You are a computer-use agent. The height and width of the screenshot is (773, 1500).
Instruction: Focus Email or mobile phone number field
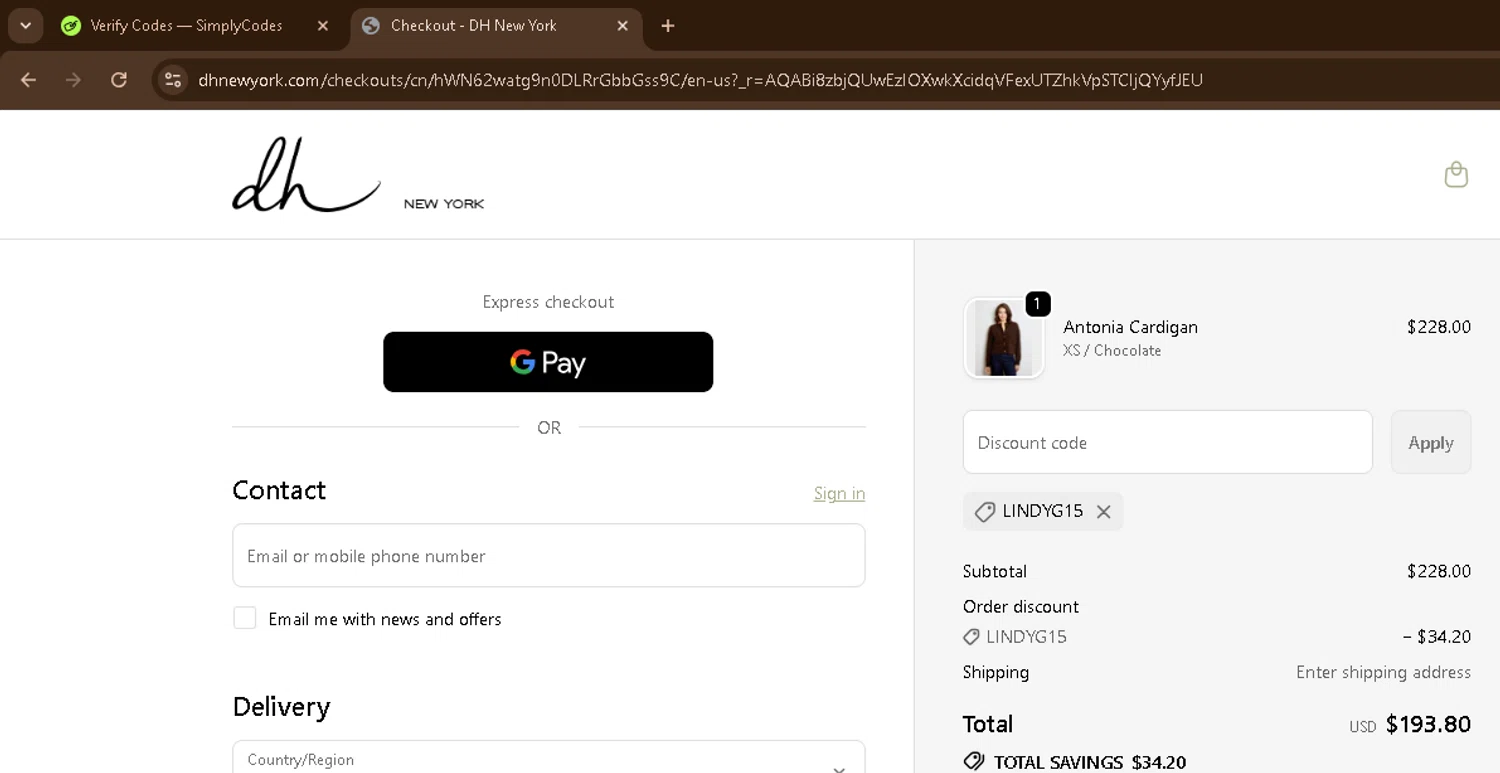[548, 555]
